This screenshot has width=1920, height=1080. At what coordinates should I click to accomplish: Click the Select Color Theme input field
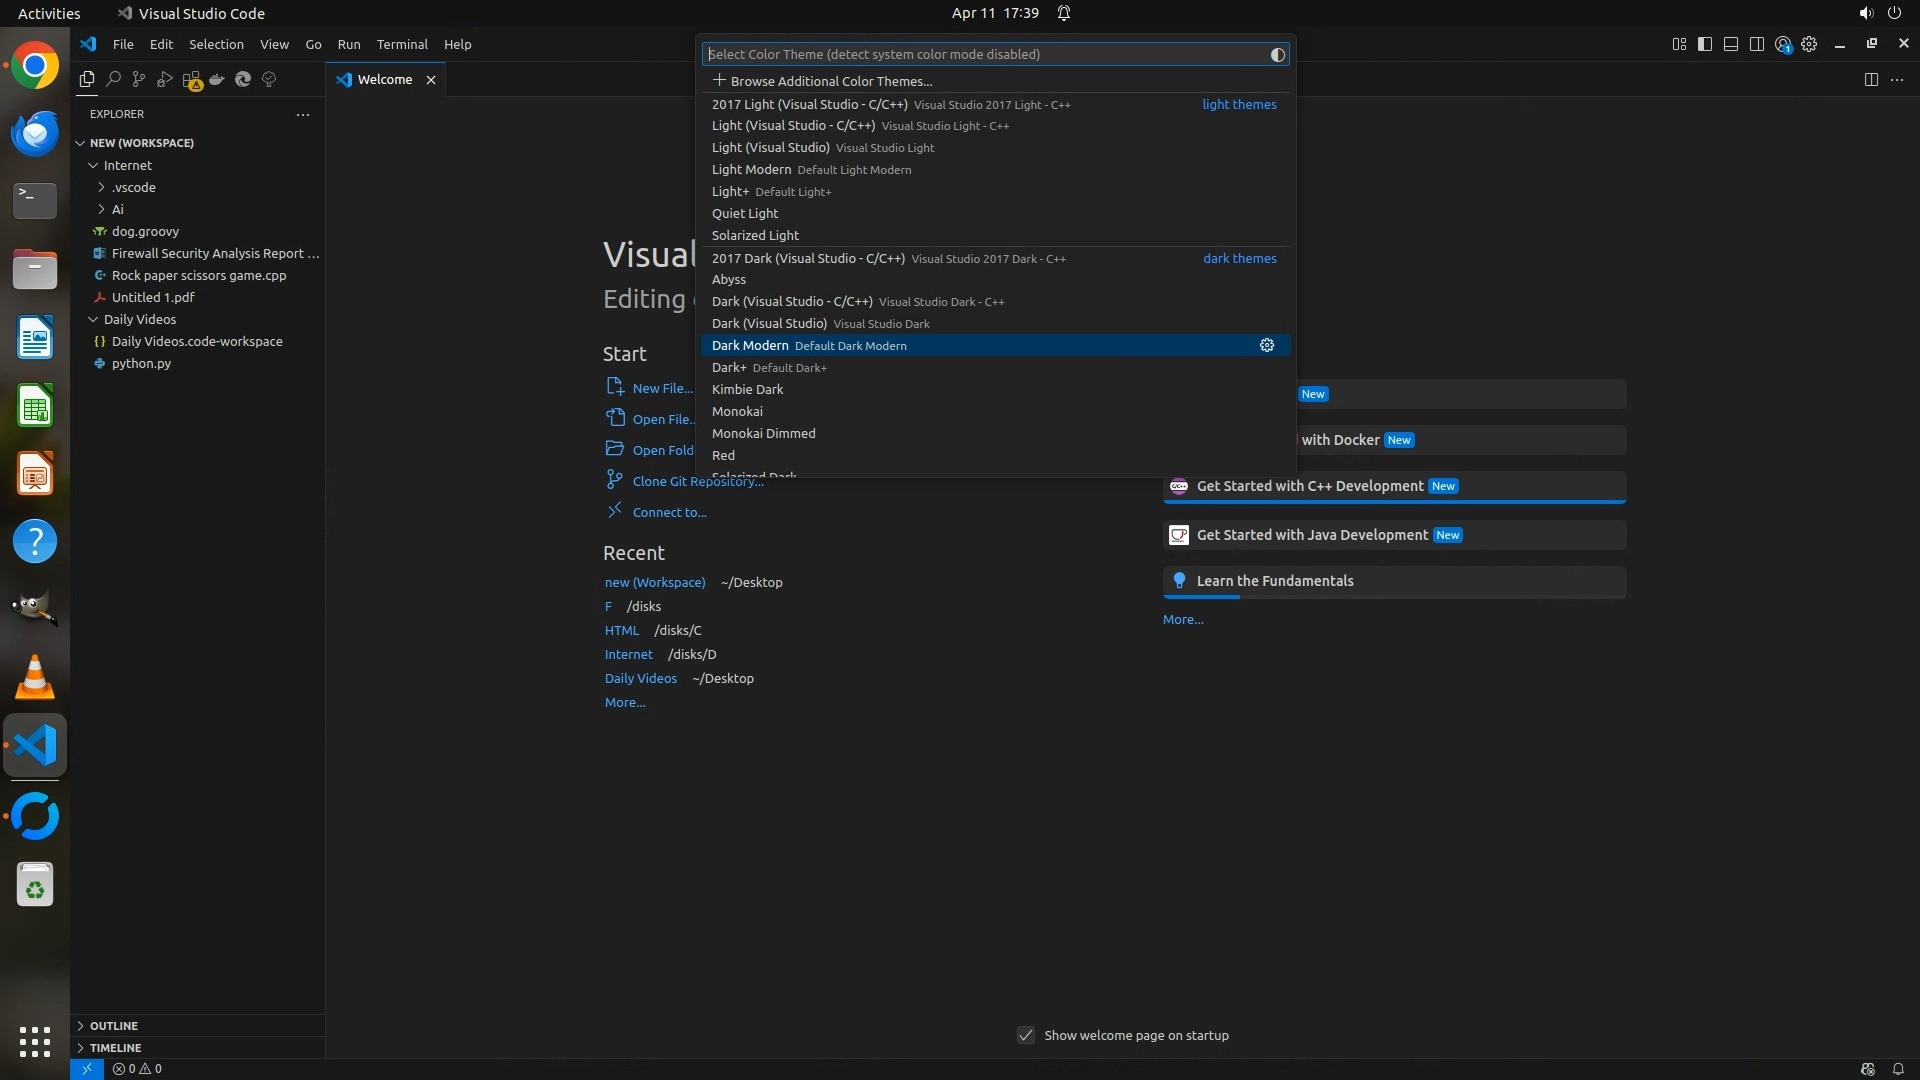985,54
